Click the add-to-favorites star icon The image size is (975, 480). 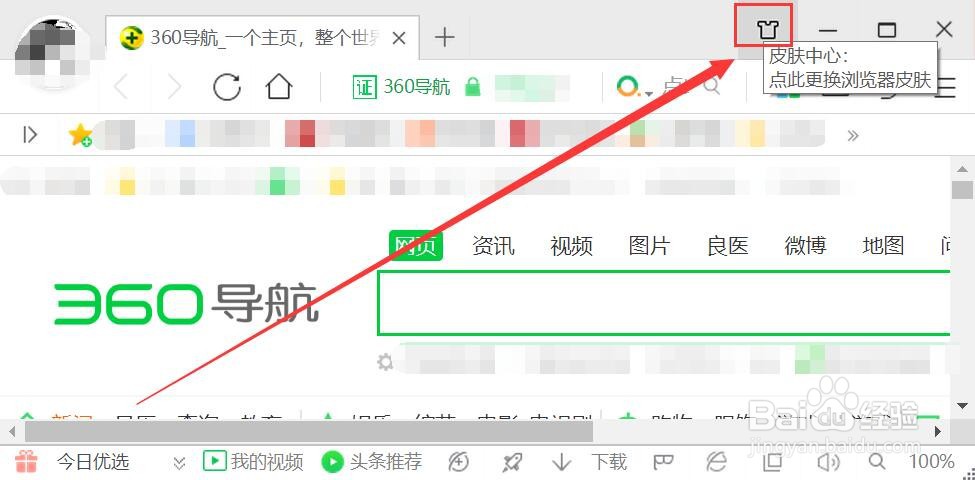point(80,134)
